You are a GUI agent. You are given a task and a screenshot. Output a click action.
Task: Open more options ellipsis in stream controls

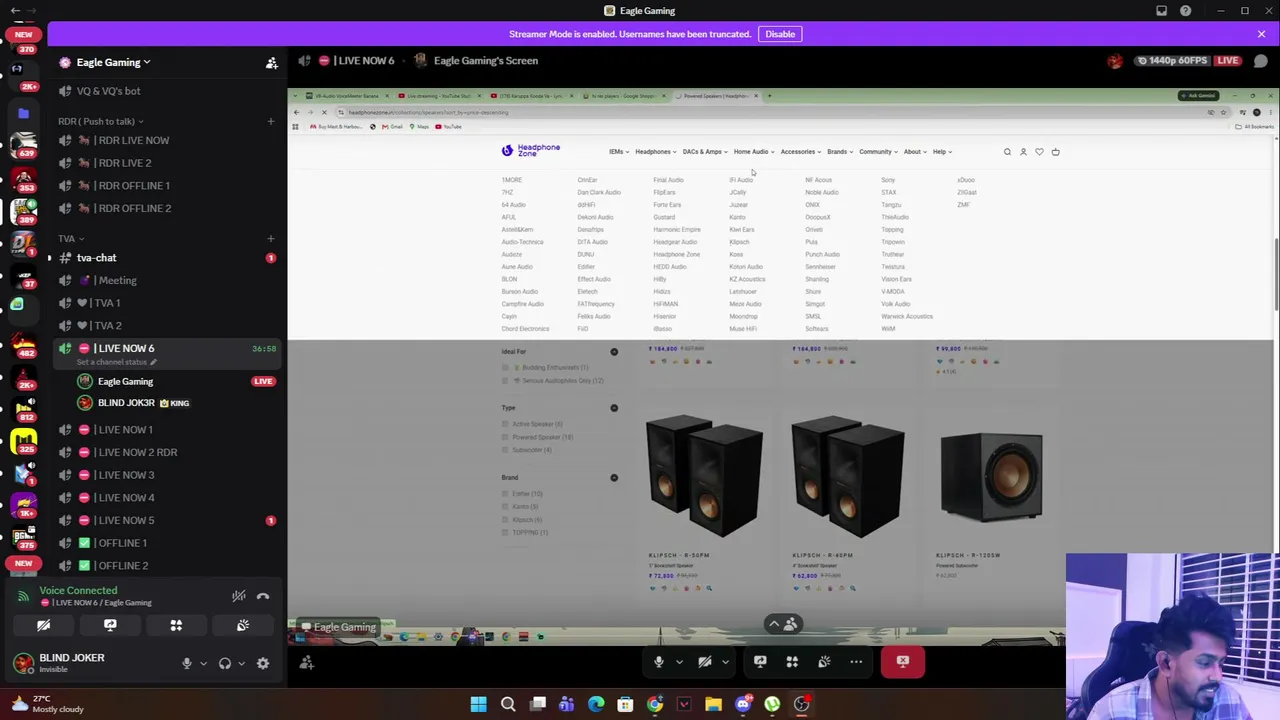pos(856,661)
